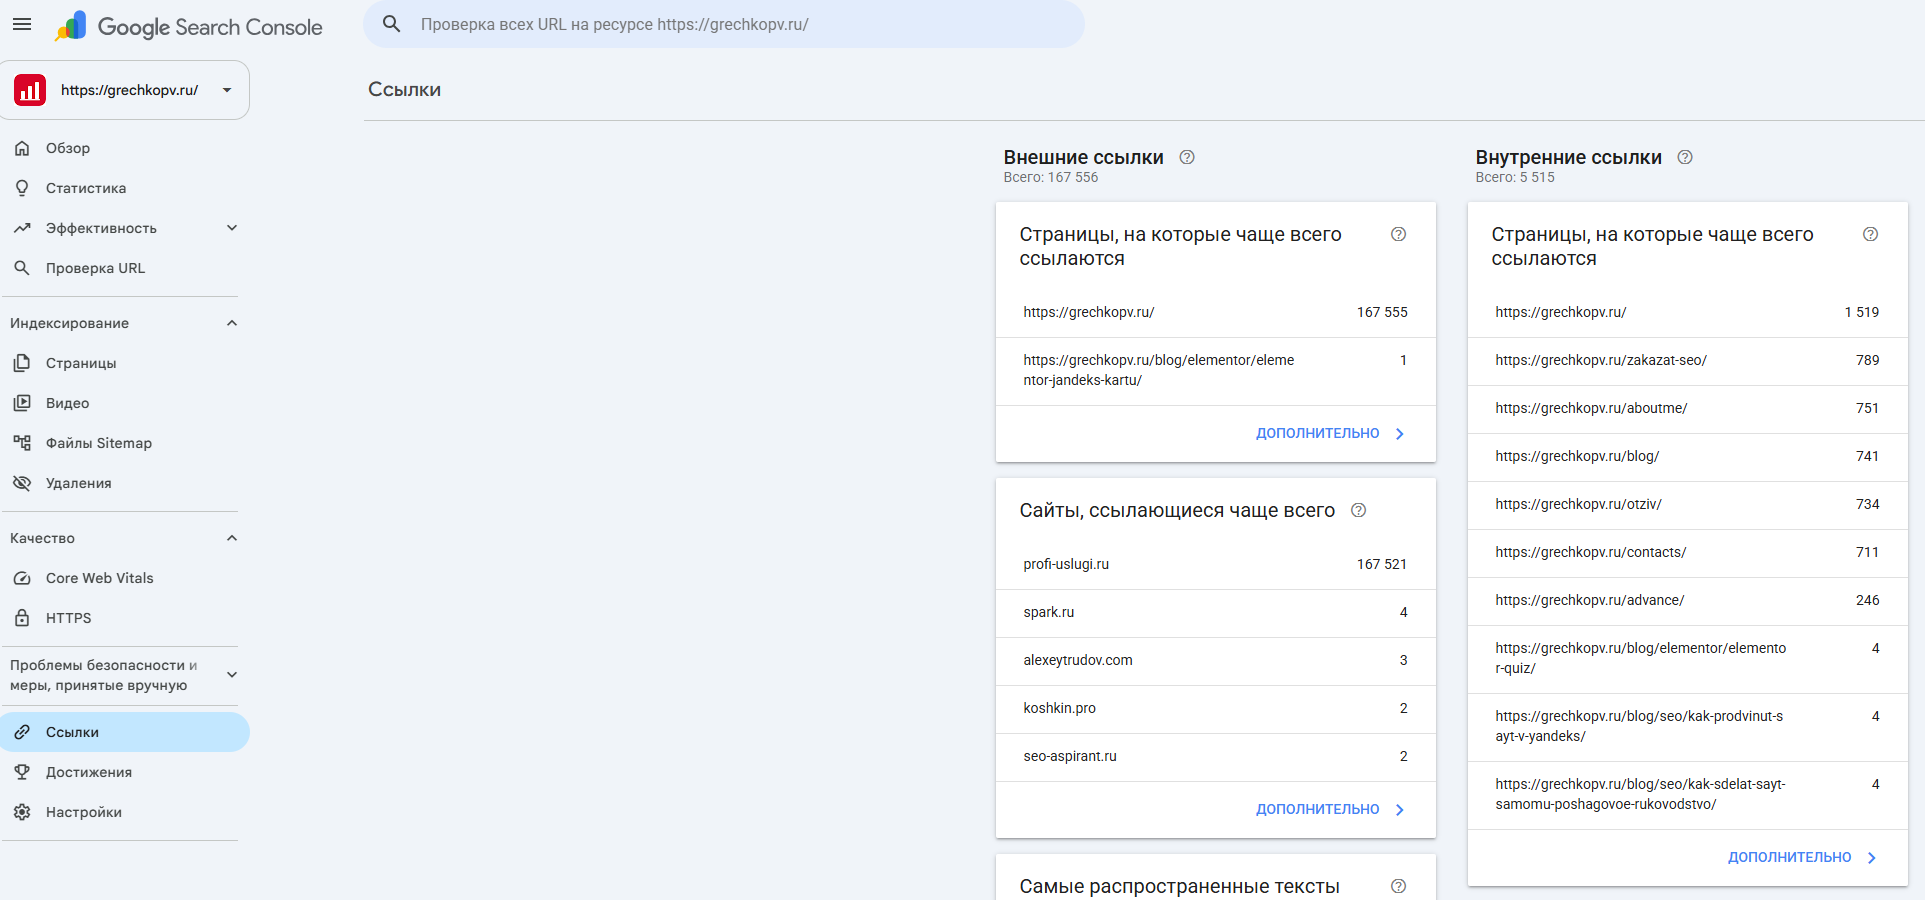Click ДОПОЛНИТЕЛЬНО under internal links card
Screen dimensions: 1925x900
(x=1802, y=857)
